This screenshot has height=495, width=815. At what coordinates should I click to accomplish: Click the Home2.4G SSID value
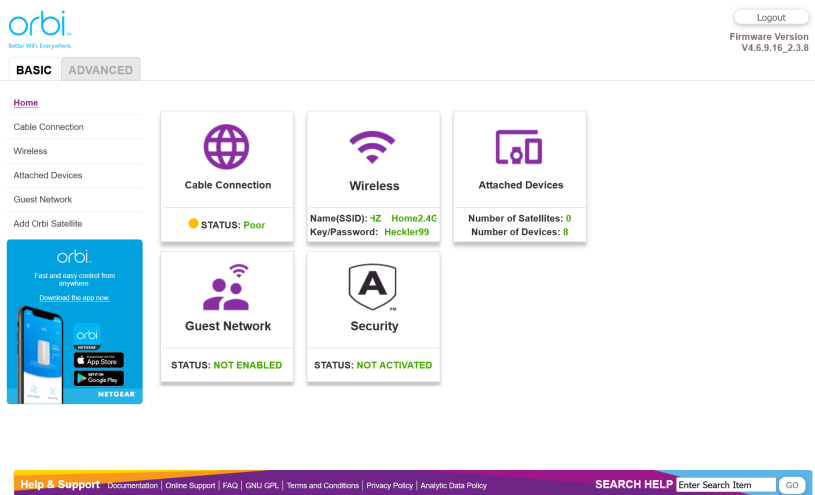pyautogui.click(x=414, y=218)
